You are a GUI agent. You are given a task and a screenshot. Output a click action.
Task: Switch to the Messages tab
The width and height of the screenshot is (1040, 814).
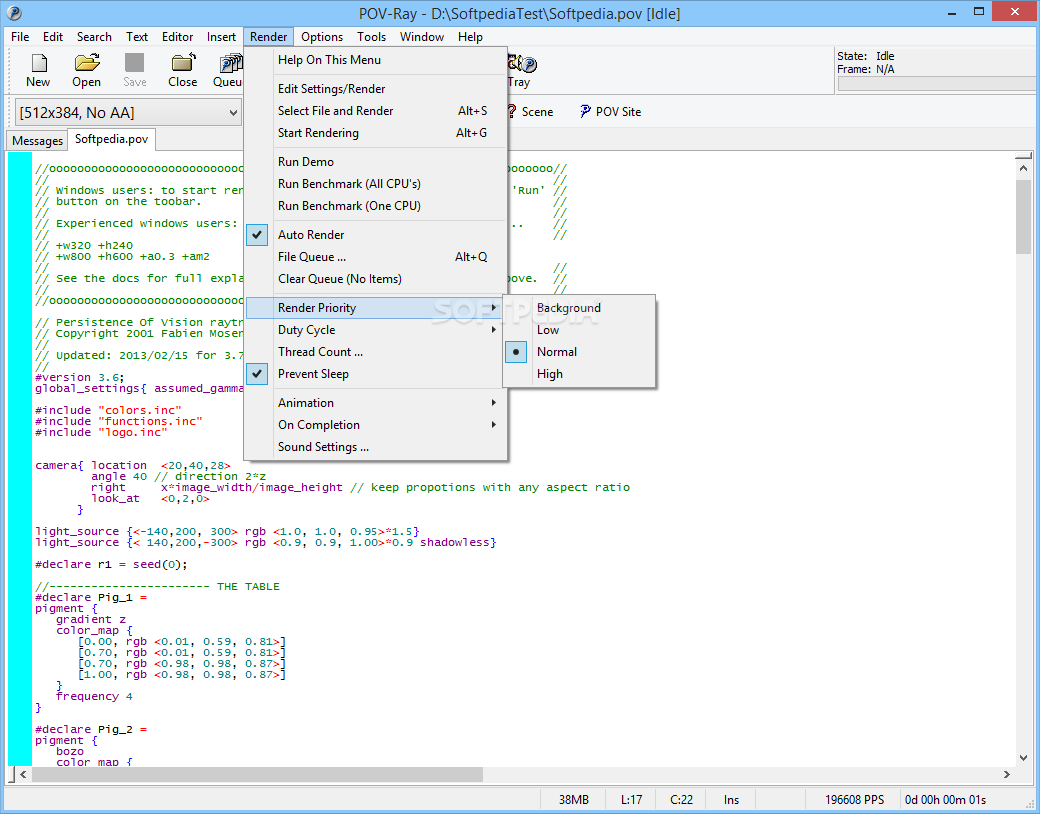(37, 141)
